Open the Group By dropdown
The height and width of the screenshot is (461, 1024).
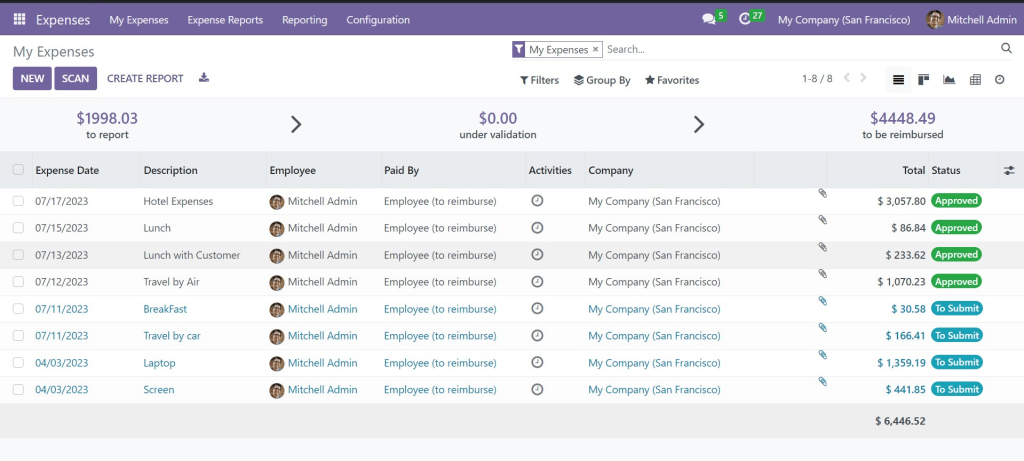pyautogui.click(x=602, y=80)
